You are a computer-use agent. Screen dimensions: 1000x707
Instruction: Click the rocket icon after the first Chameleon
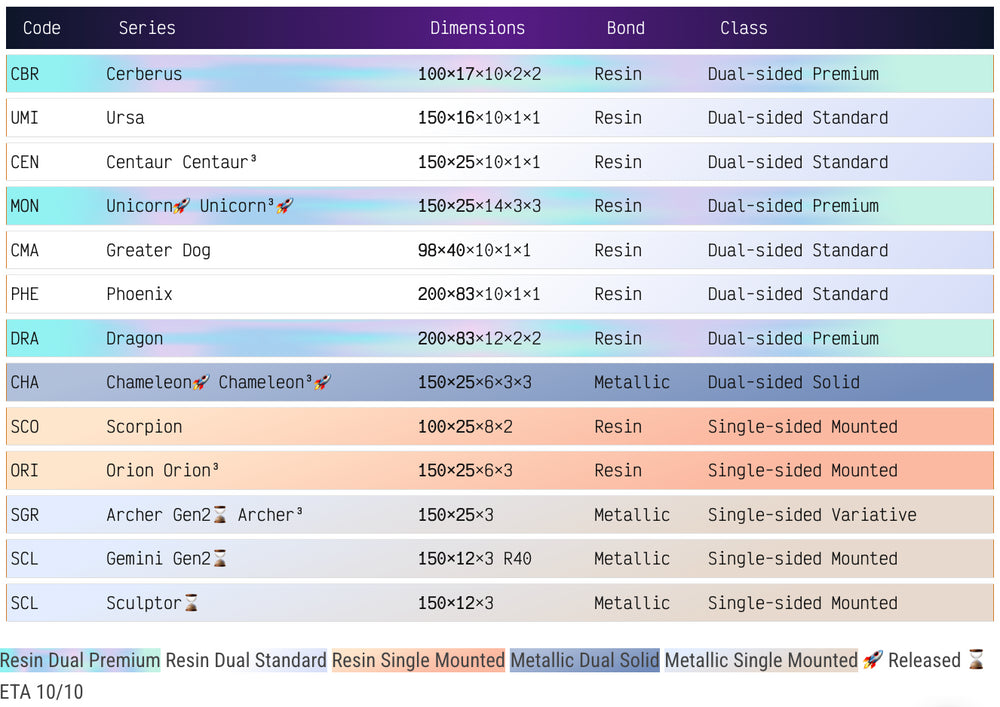[x=201, y=382]
